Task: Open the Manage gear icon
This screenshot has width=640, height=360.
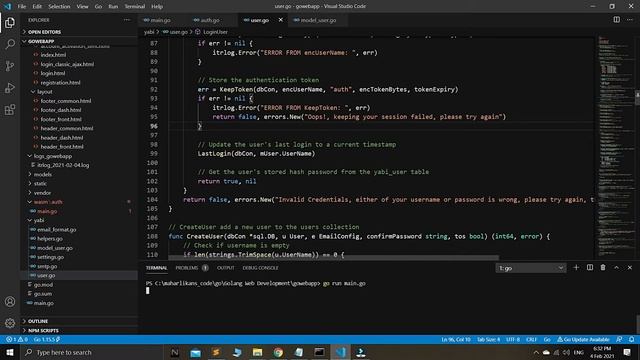Action: click(x=10, y=323)
